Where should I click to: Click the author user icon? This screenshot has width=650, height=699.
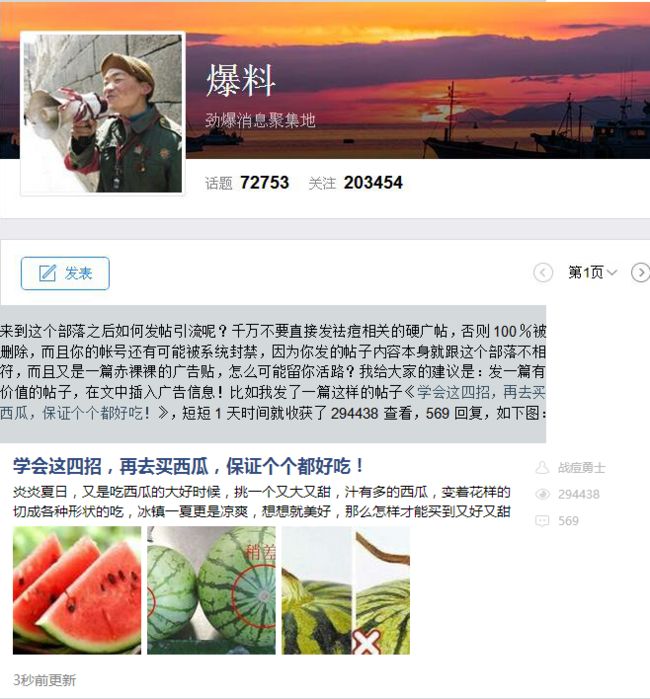tap(542, 468)
